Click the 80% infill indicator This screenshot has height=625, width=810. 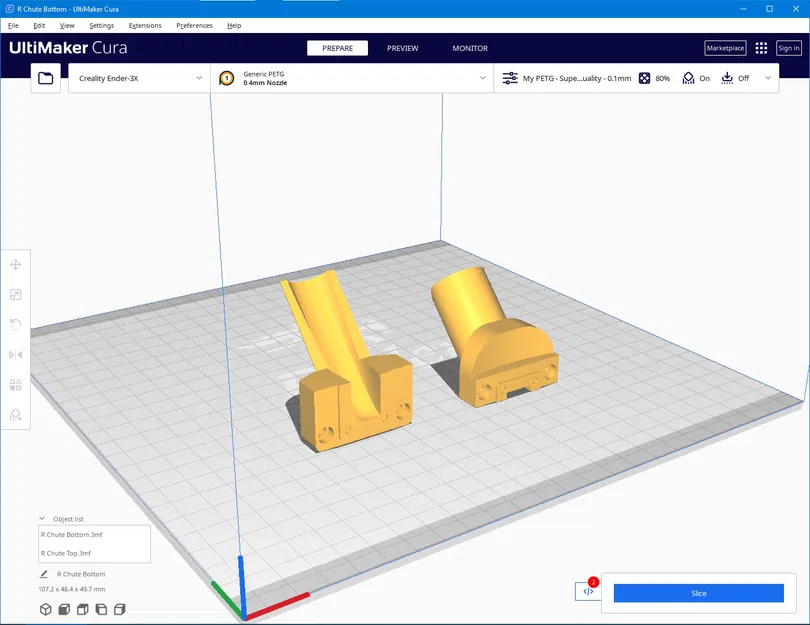[655, 79]
